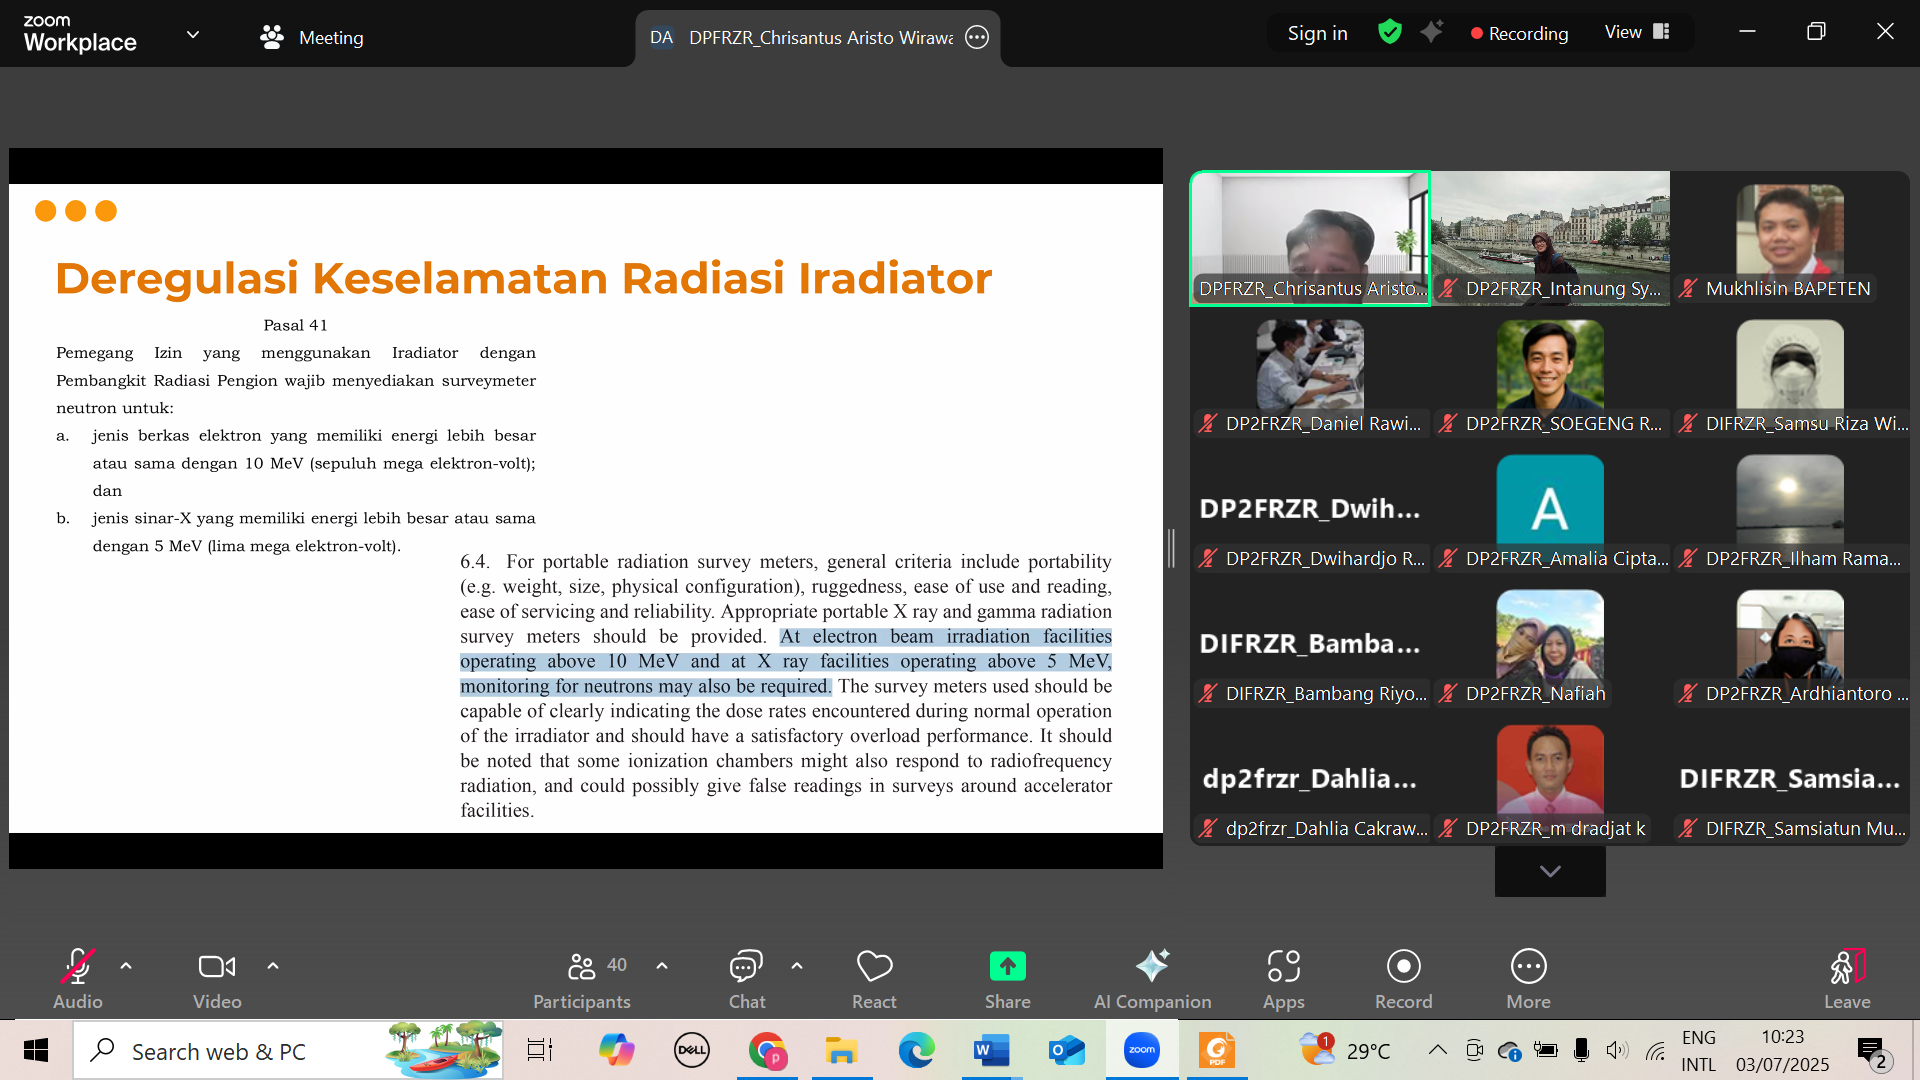
Task: Select DP2FRZR_m dradjat k participant tile
Action: click(x=1550, y=778)
